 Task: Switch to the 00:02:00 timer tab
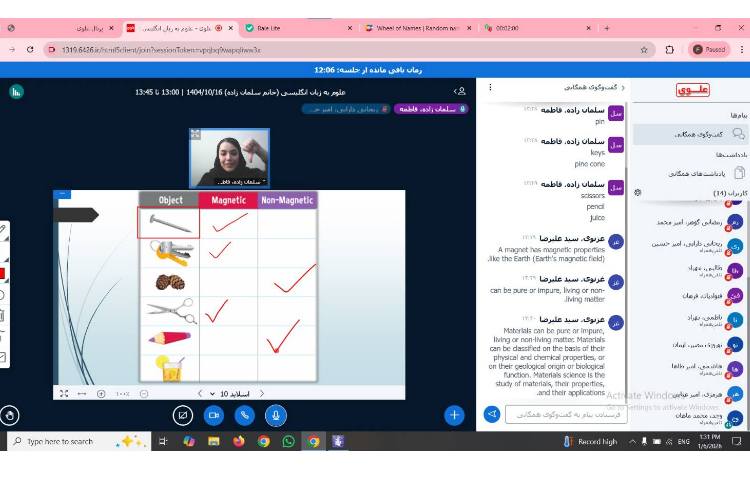pos(537,28)
